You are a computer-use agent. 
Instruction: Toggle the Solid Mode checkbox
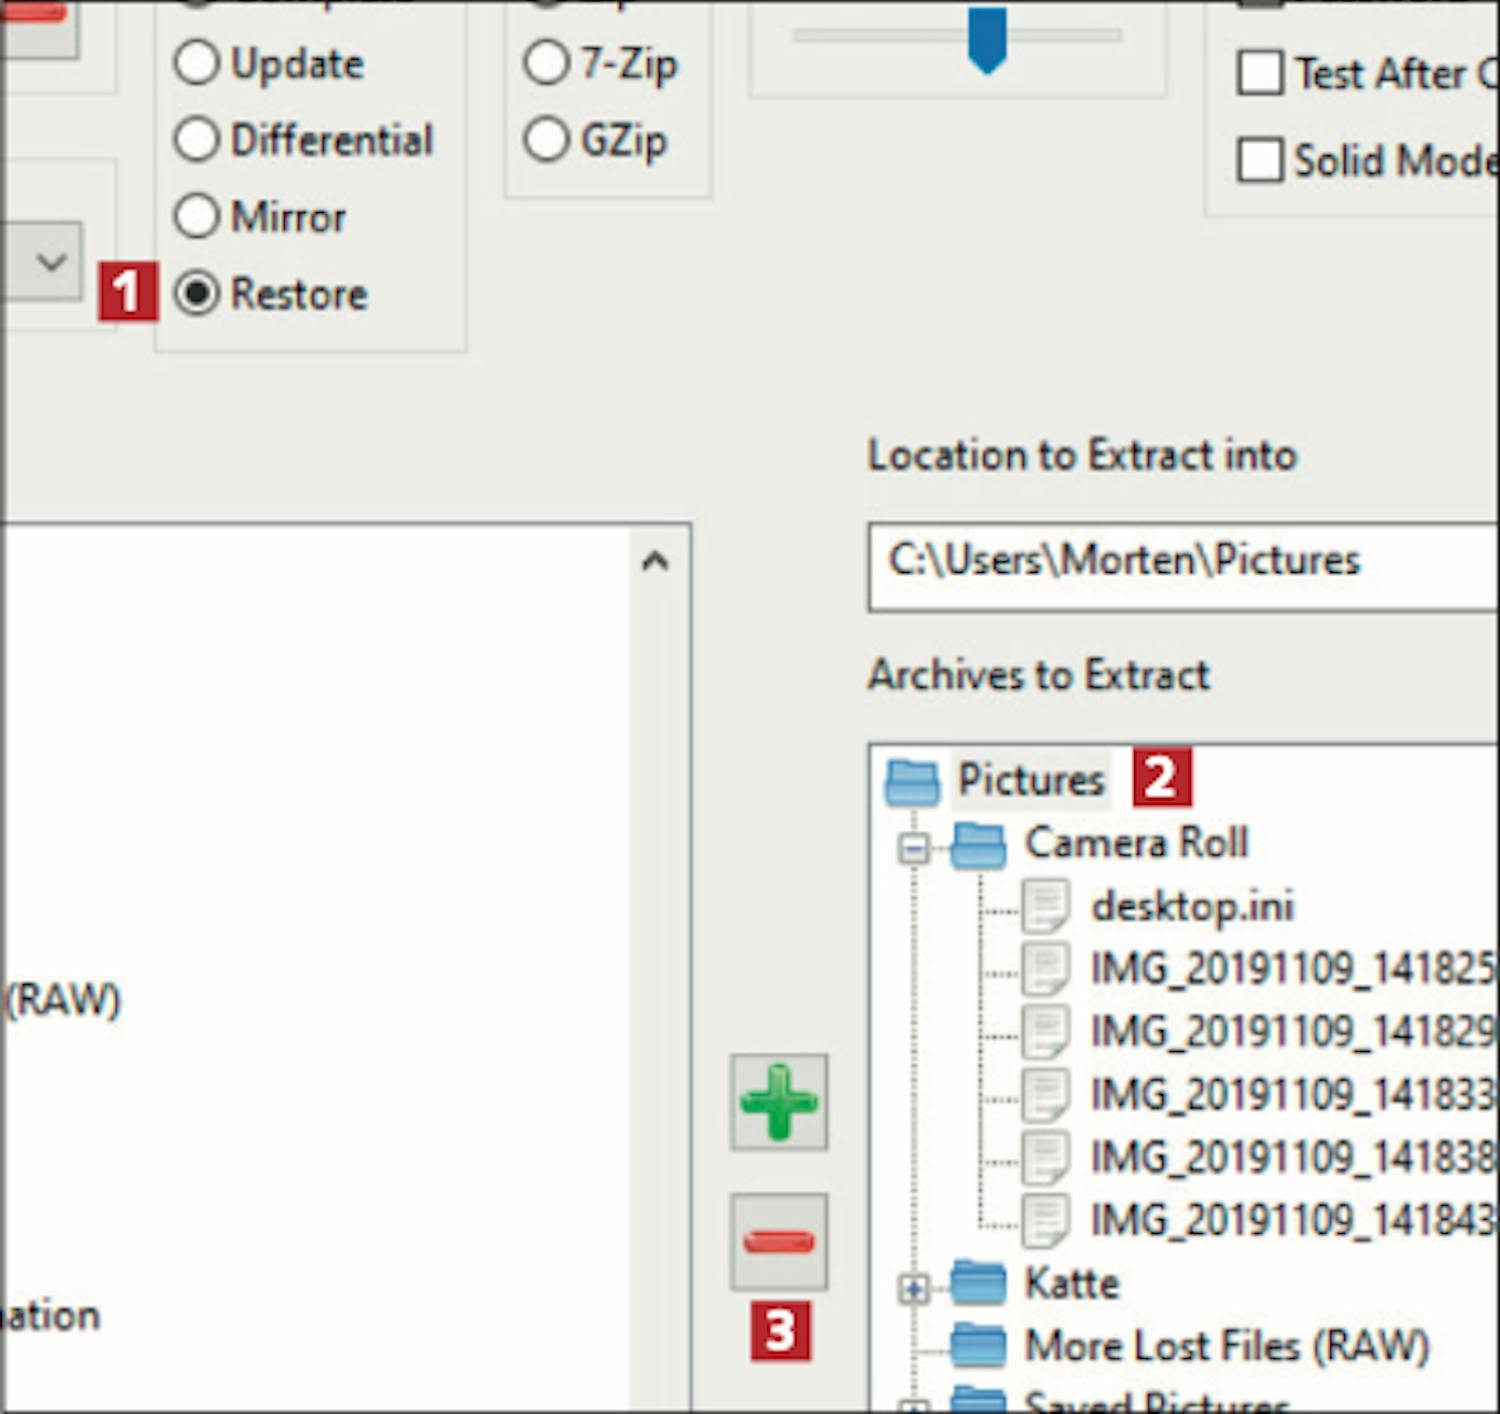coord(1260,160)
